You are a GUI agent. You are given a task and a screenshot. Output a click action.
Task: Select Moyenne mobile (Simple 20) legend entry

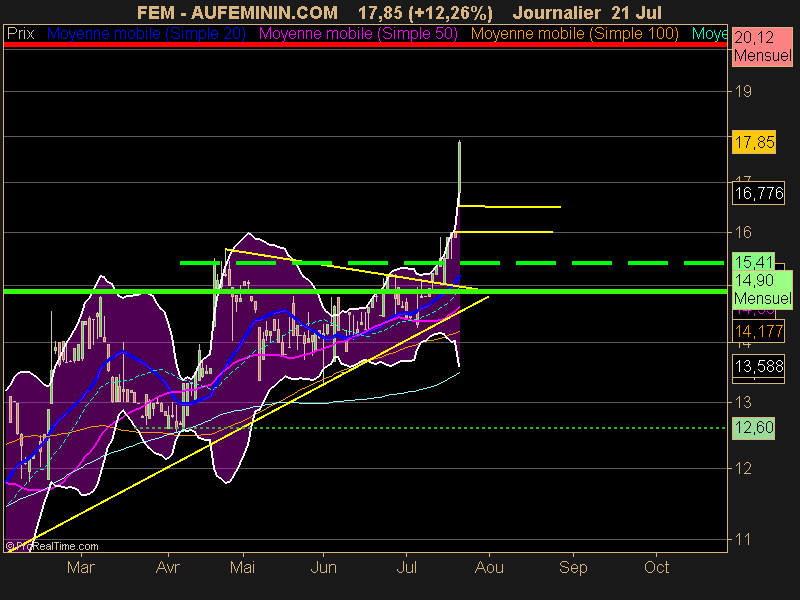tap(146, 34)
